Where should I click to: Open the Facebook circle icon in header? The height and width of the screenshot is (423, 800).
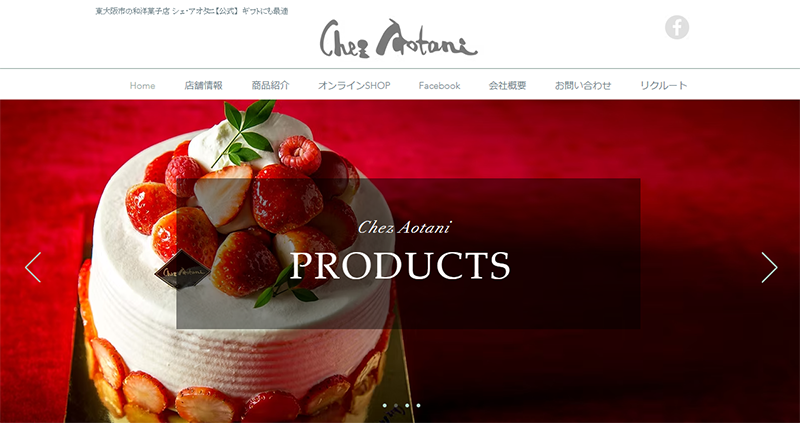click(x=677, y=27)
